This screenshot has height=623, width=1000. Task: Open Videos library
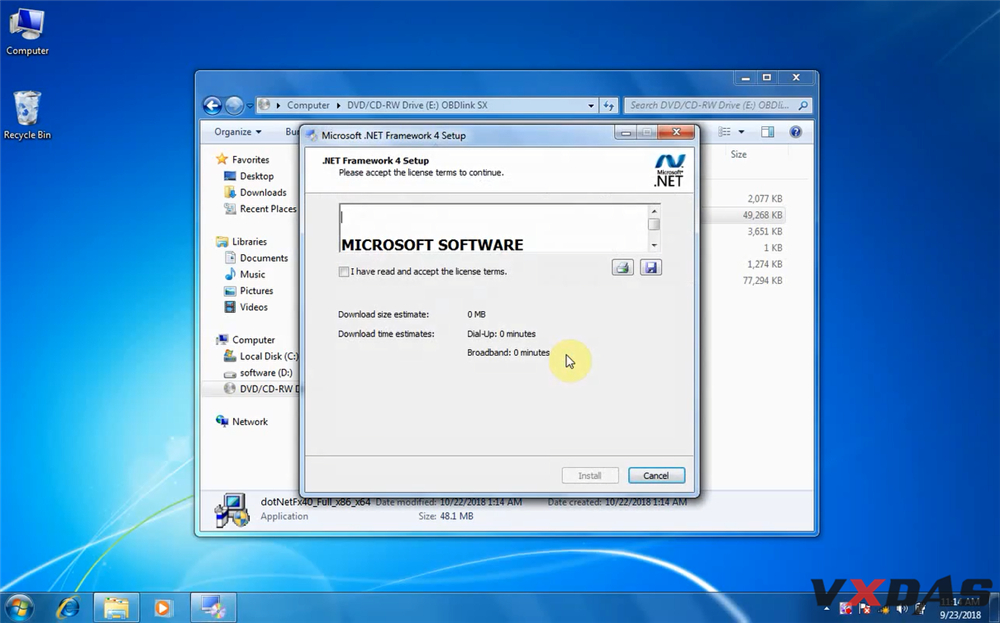pos(246,307)
